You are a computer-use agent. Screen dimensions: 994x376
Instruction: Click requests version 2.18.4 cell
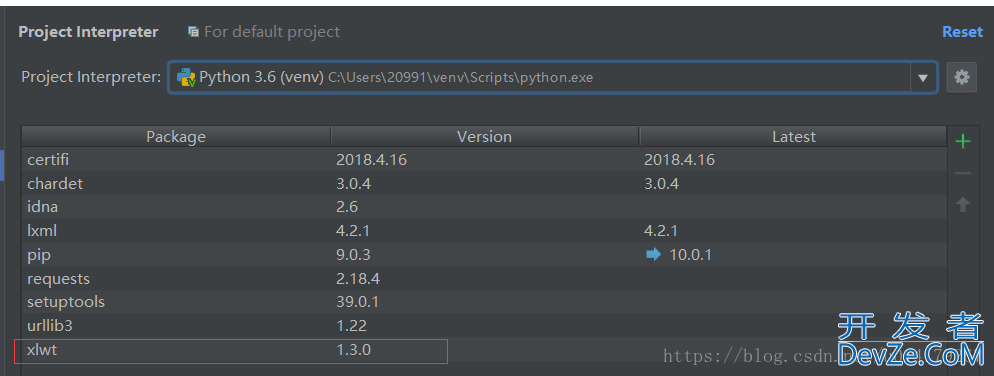click(x=358, y=278)
